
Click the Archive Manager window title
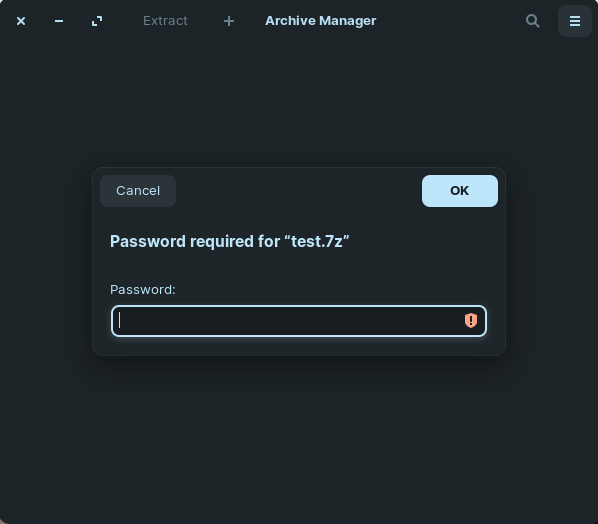(x=320, y=21)
